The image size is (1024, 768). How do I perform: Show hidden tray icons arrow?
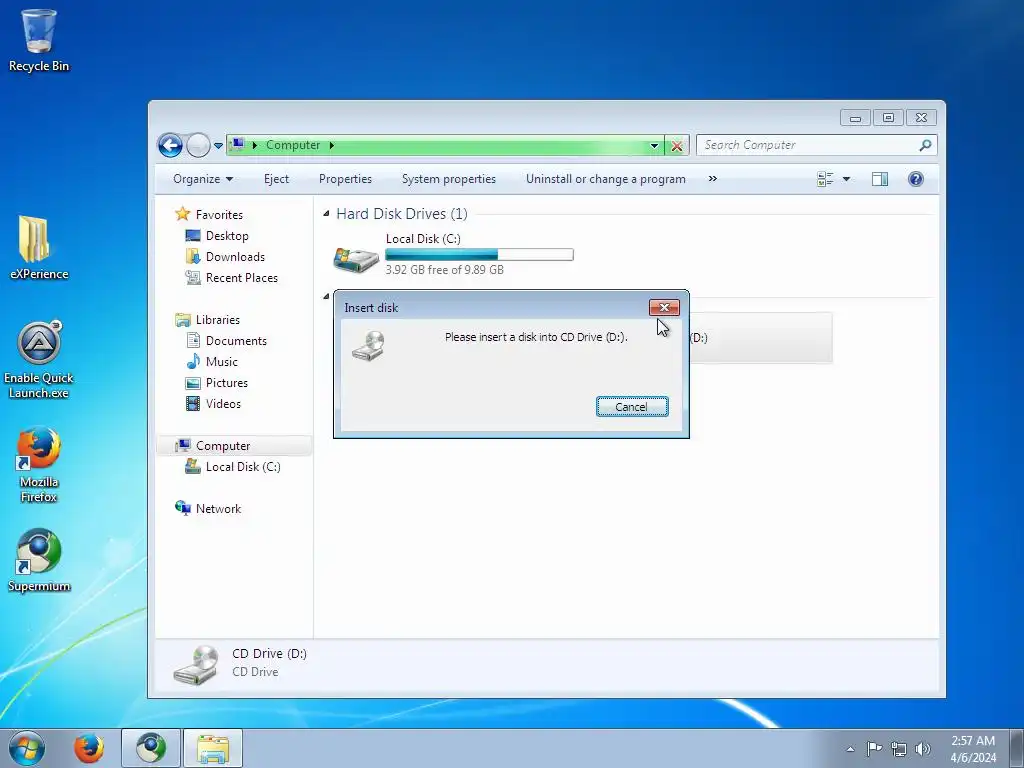(x=850, y=749)
